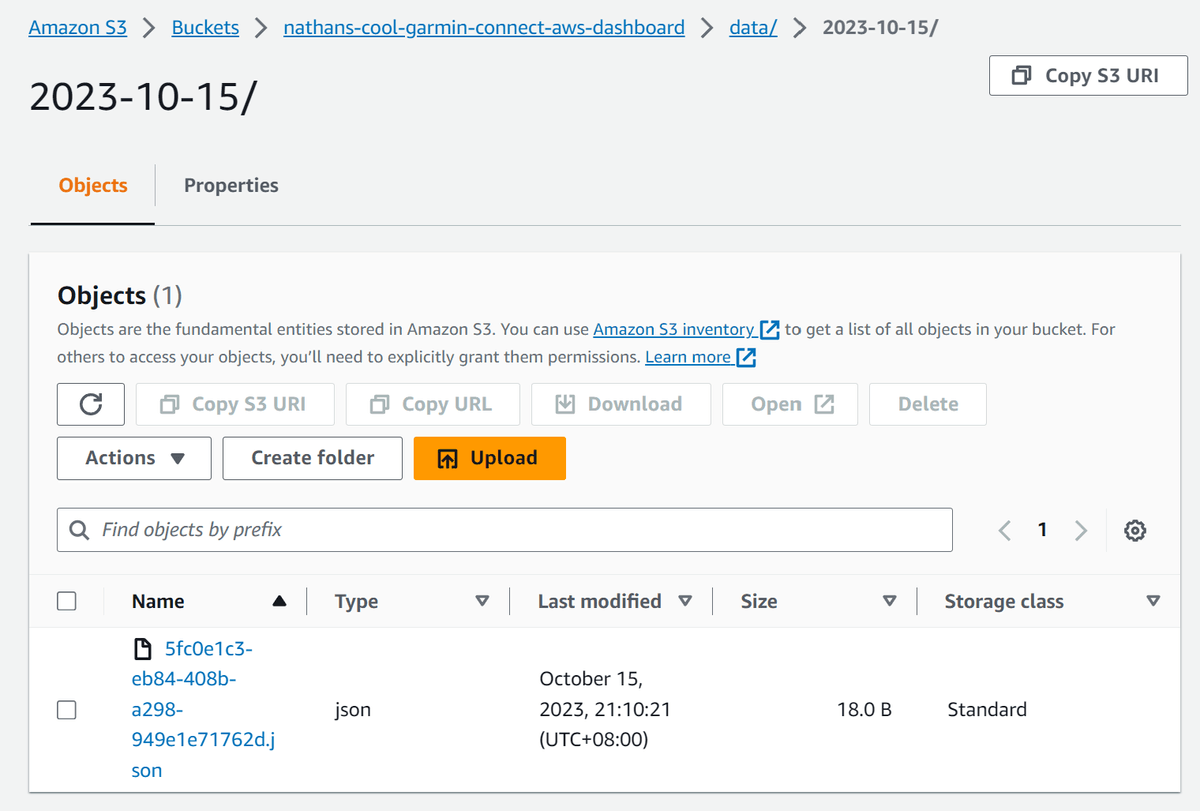Viewport: 1200px width, 811px height.
Task: Select the Objects tab
Action: coord(93,185)
